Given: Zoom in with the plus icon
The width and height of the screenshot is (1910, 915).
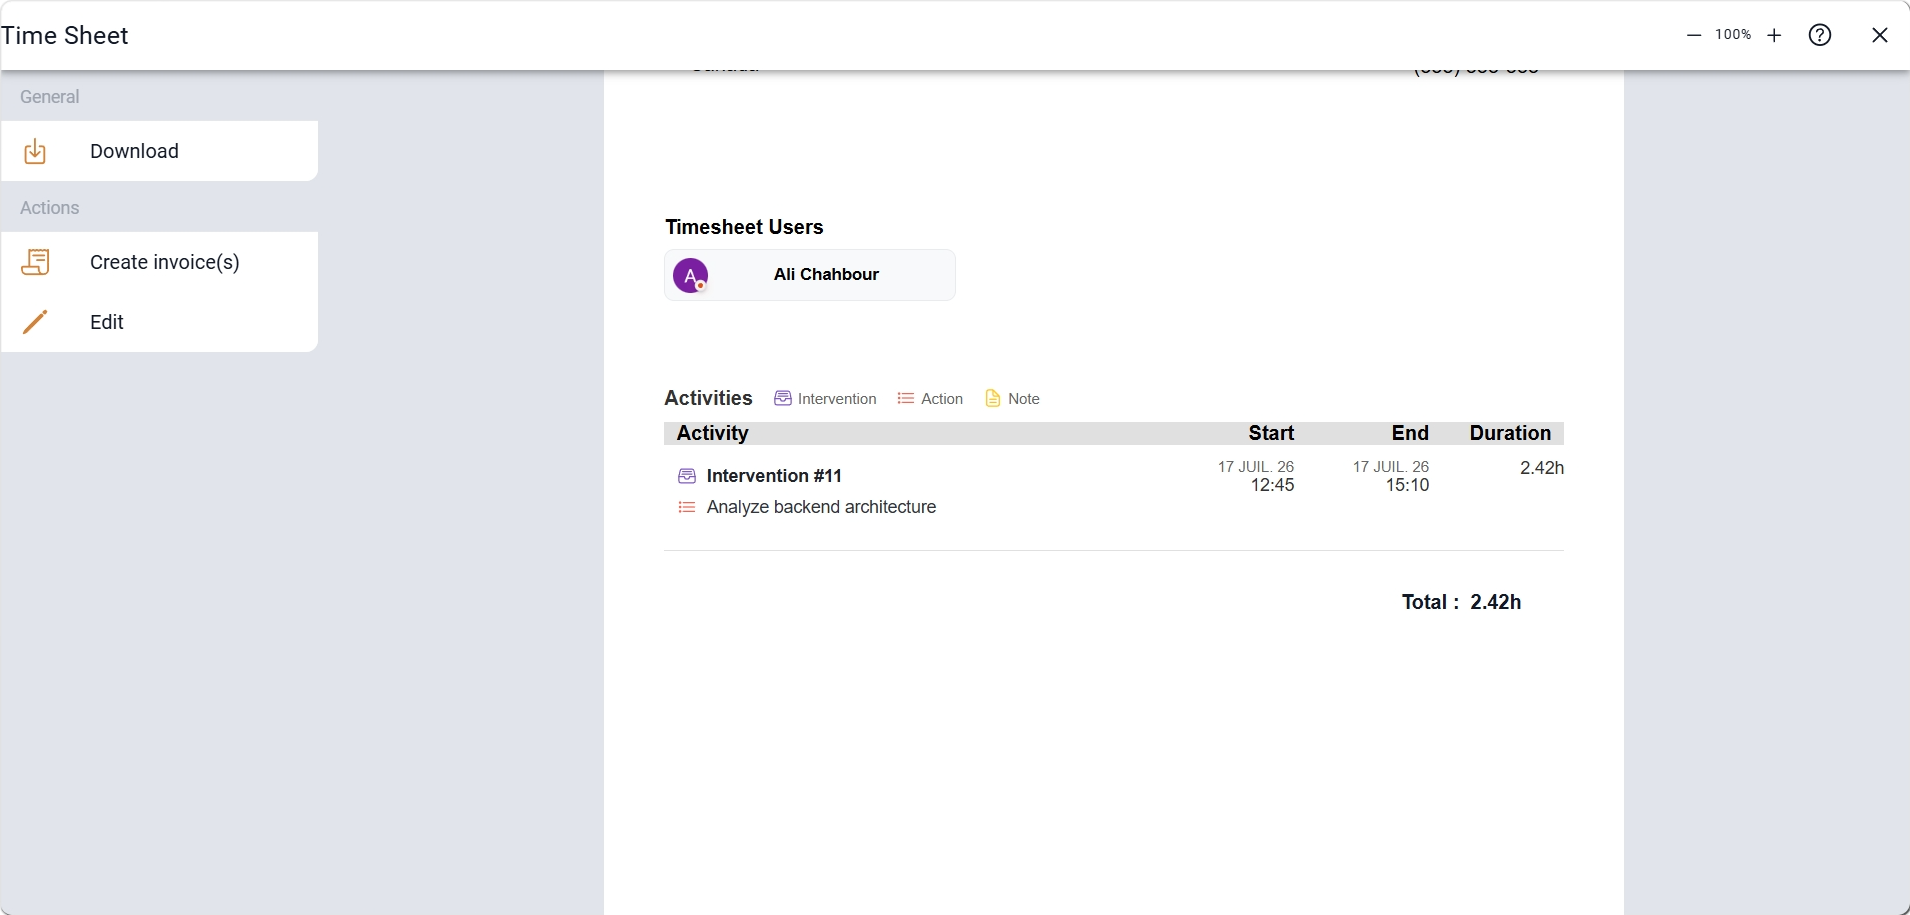Looking at the screenshot, I should [x=1774, y=35].
